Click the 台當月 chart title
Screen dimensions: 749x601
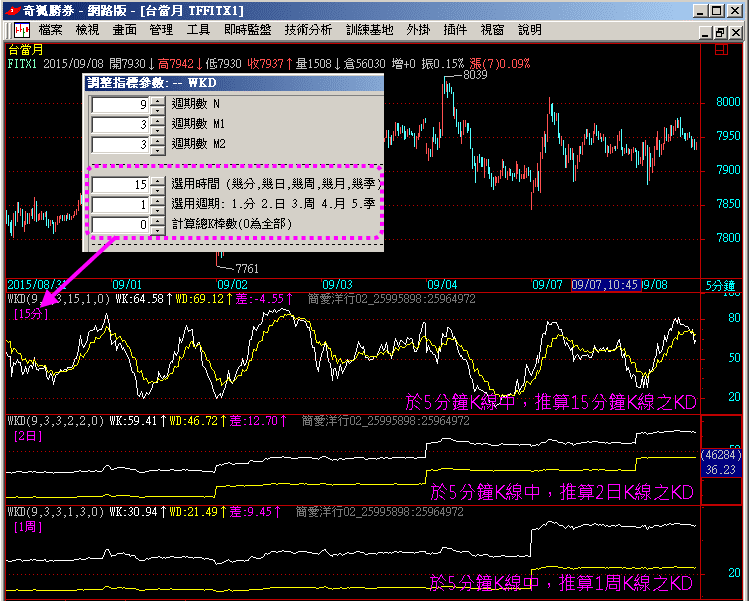click(26, 50)
